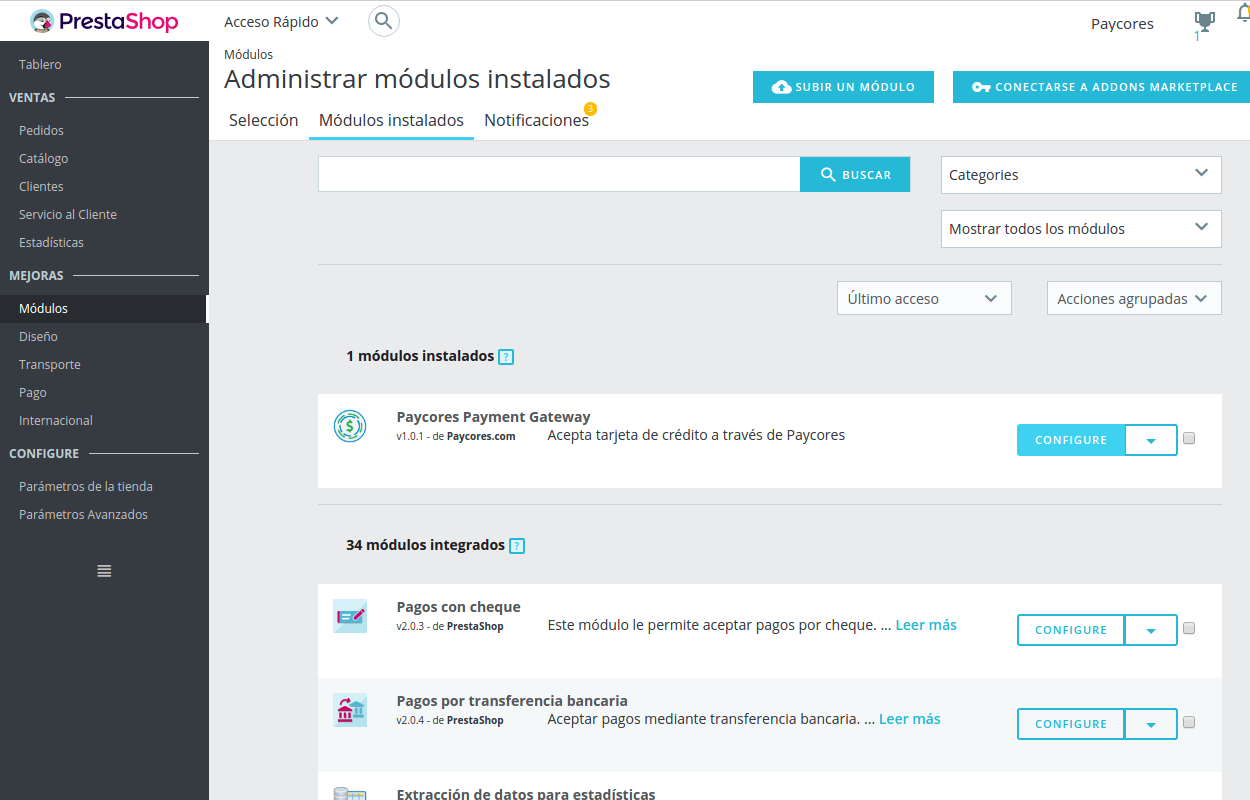
Task: Open Catálogo in the sidebar
Action: point(43,158)
